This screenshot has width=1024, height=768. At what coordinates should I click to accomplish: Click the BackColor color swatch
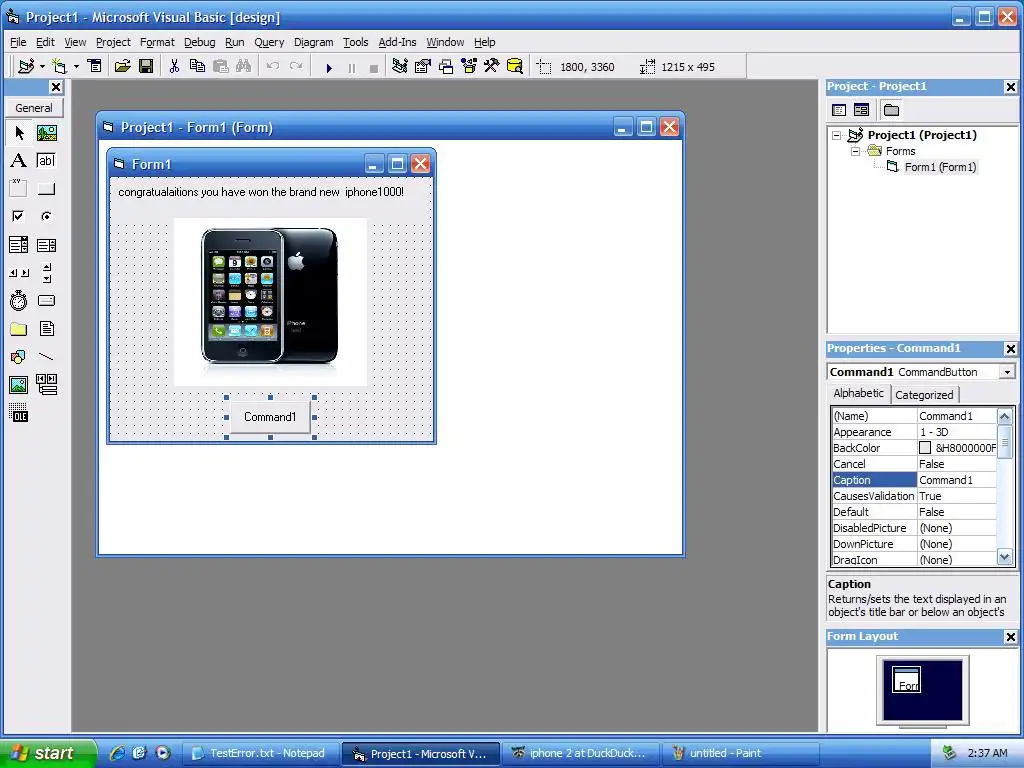tap(925, 448)
